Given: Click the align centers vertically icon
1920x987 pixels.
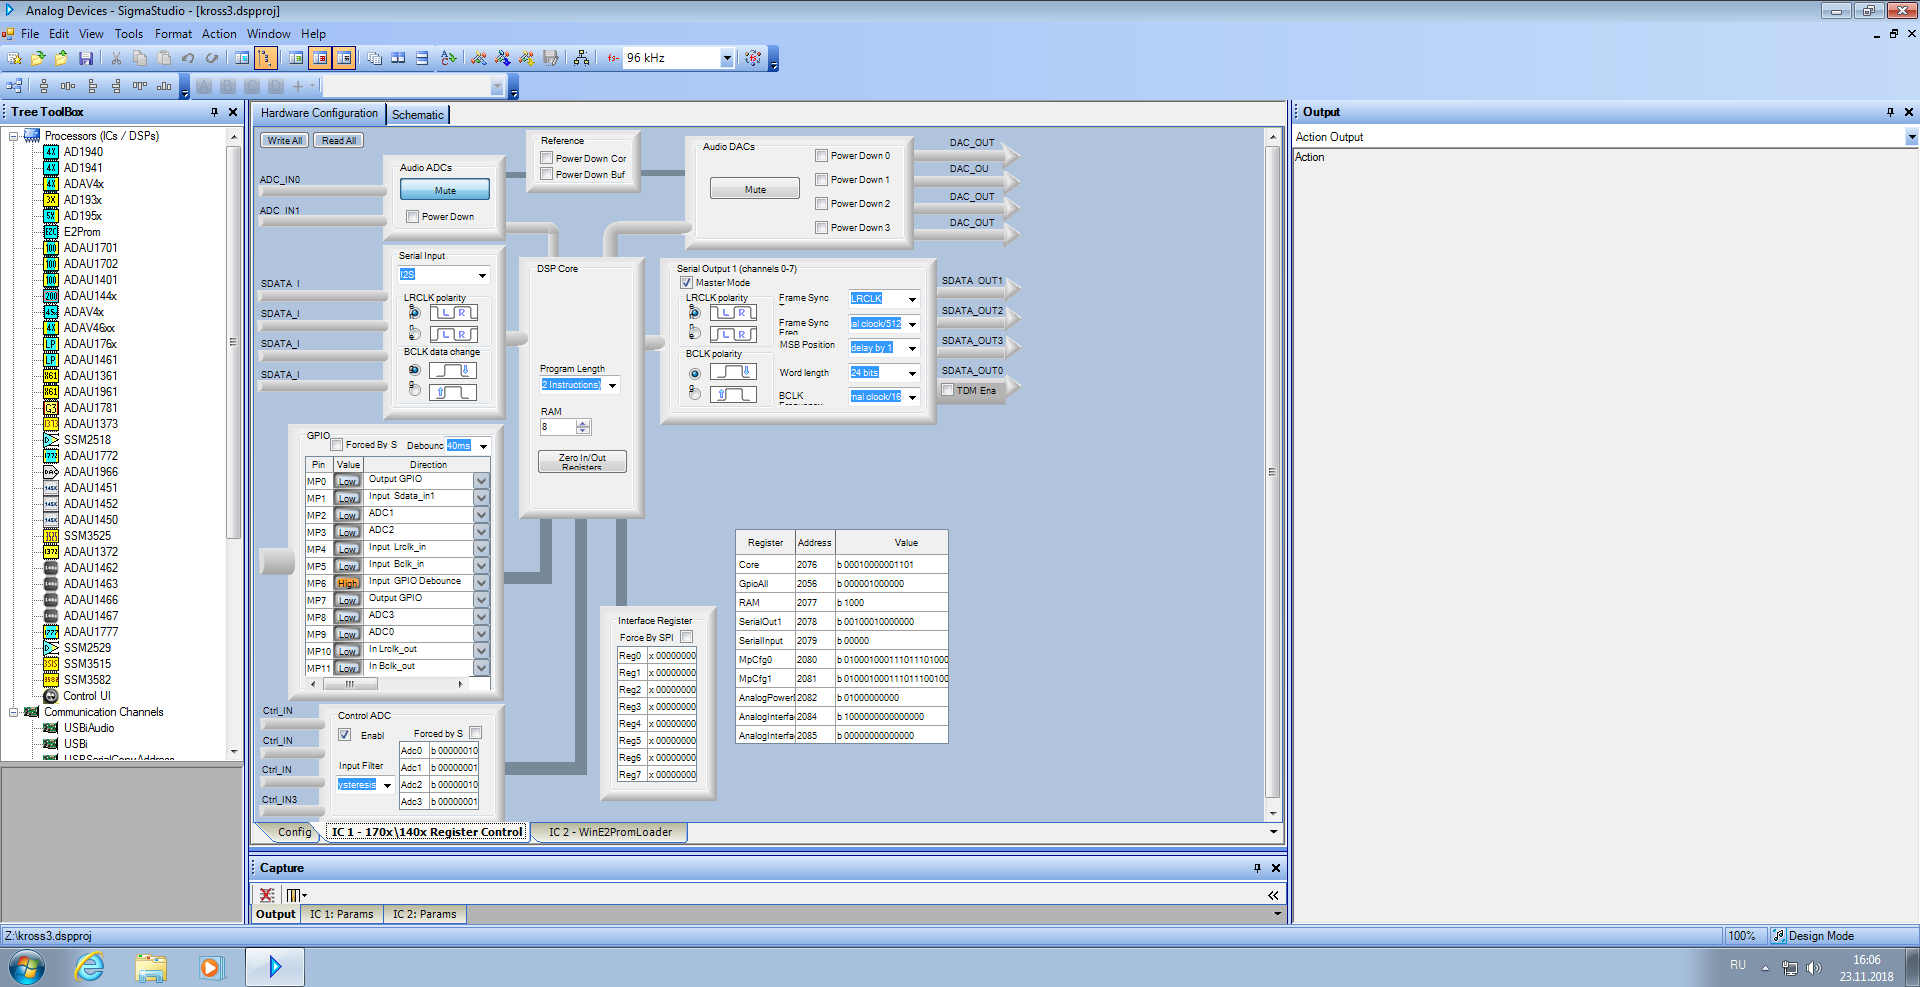Looking at the screenshot, I should click(44, 86).
